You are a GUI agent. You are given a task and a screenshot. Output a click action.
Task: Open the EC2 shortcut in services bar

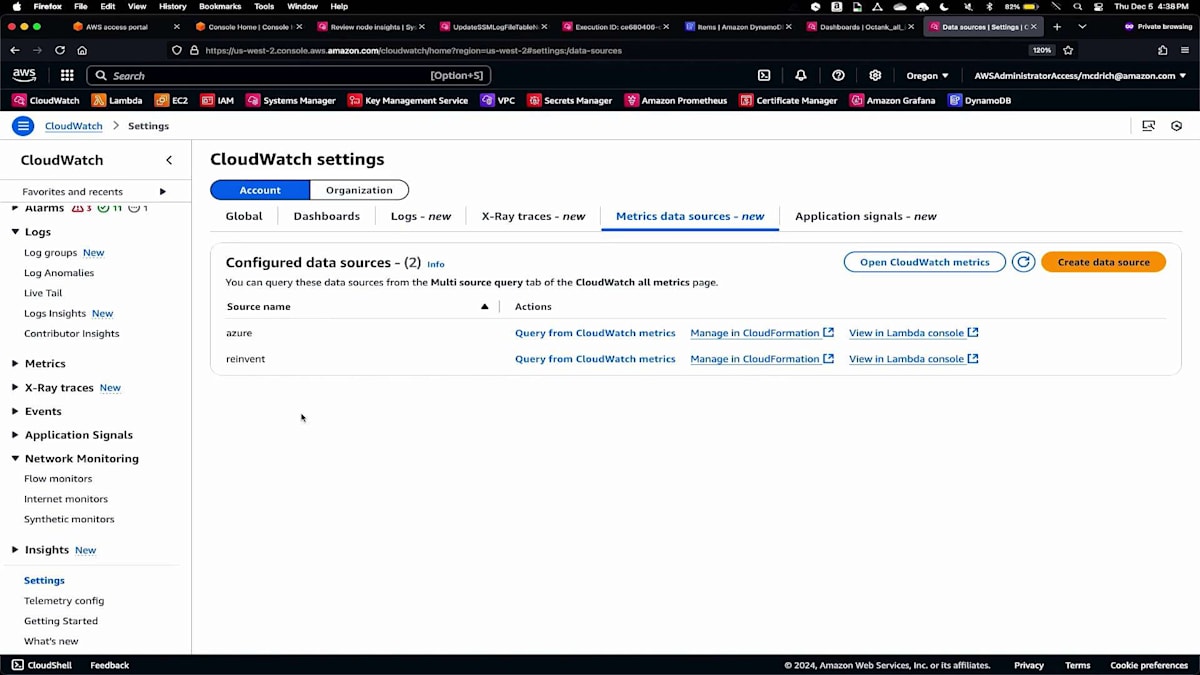[x=171, y=100]
